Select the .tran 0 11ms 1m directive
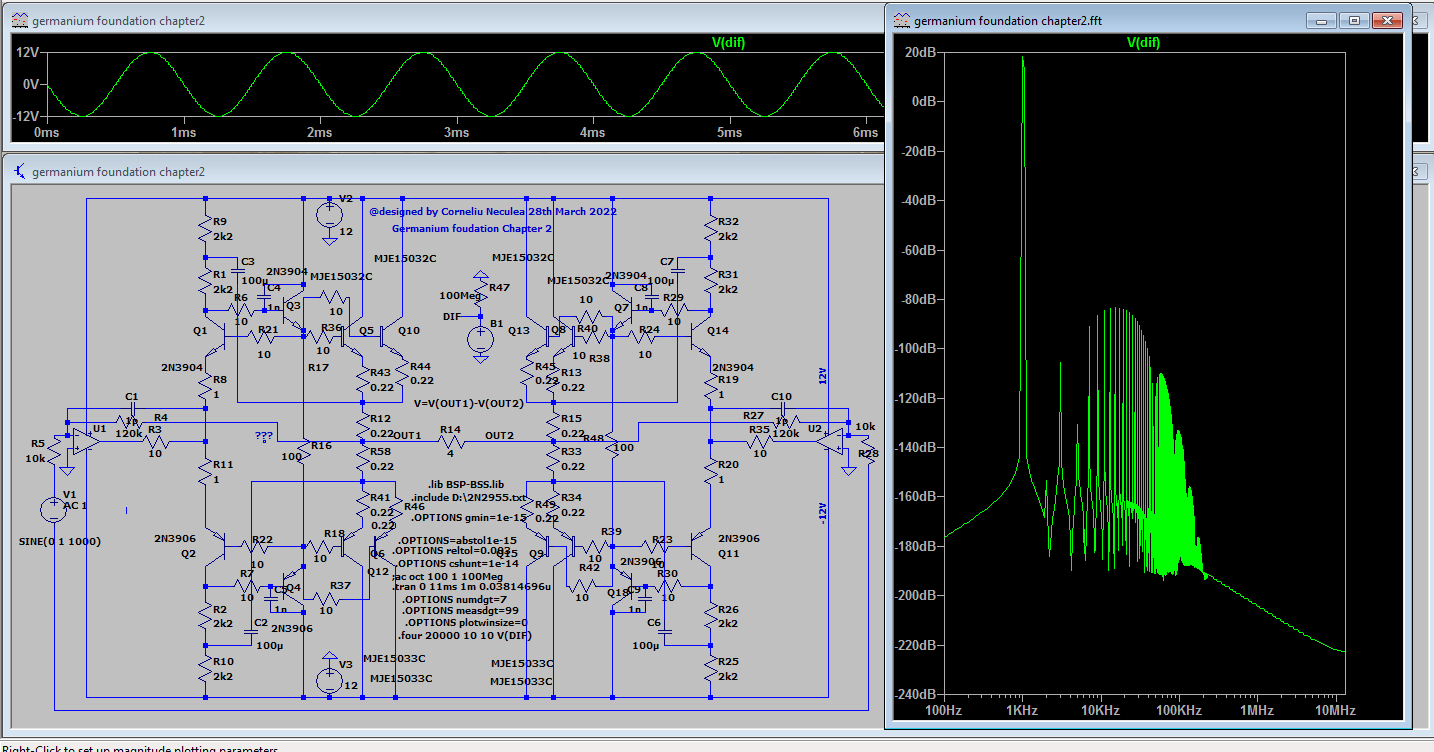1434x752 pixels. pos(471,587)
